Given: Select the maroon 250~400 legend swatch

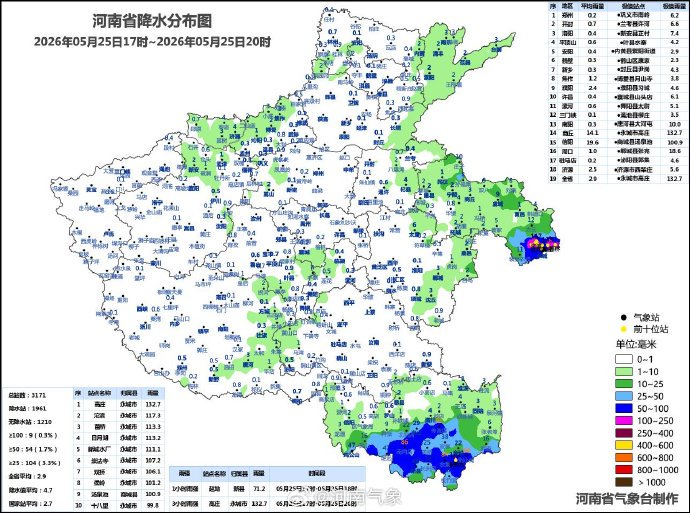Looking at the screenshot, I should pyautogui.click(x=624, y=433).
